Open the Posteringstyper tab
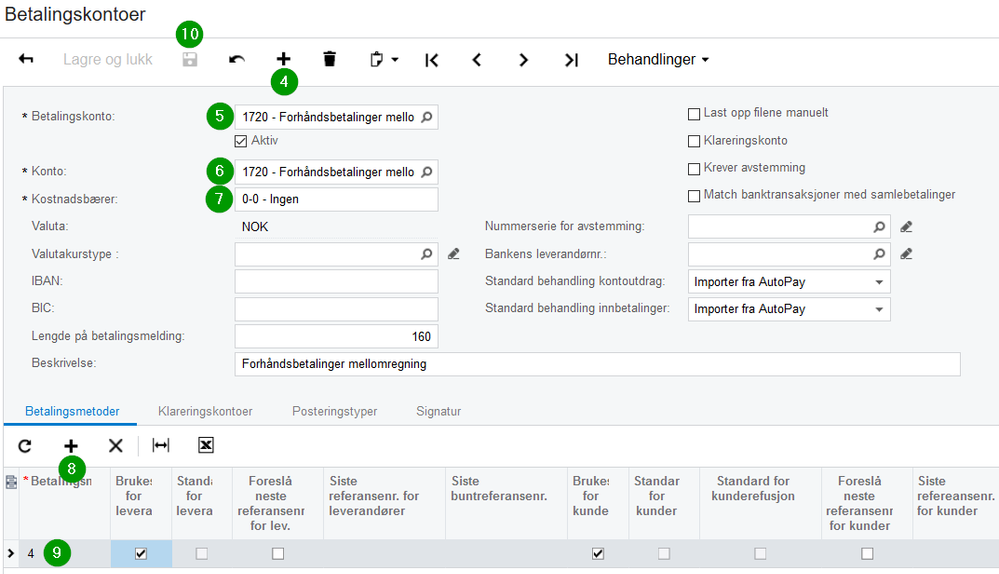The image size is (999, 574). click(335, 411)
